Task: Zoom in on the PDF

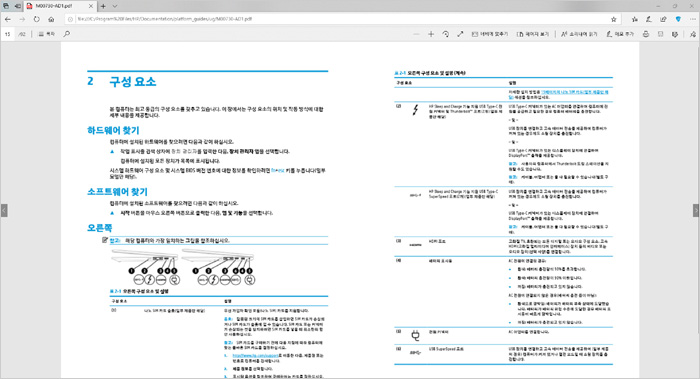Action: click(431, 34)
